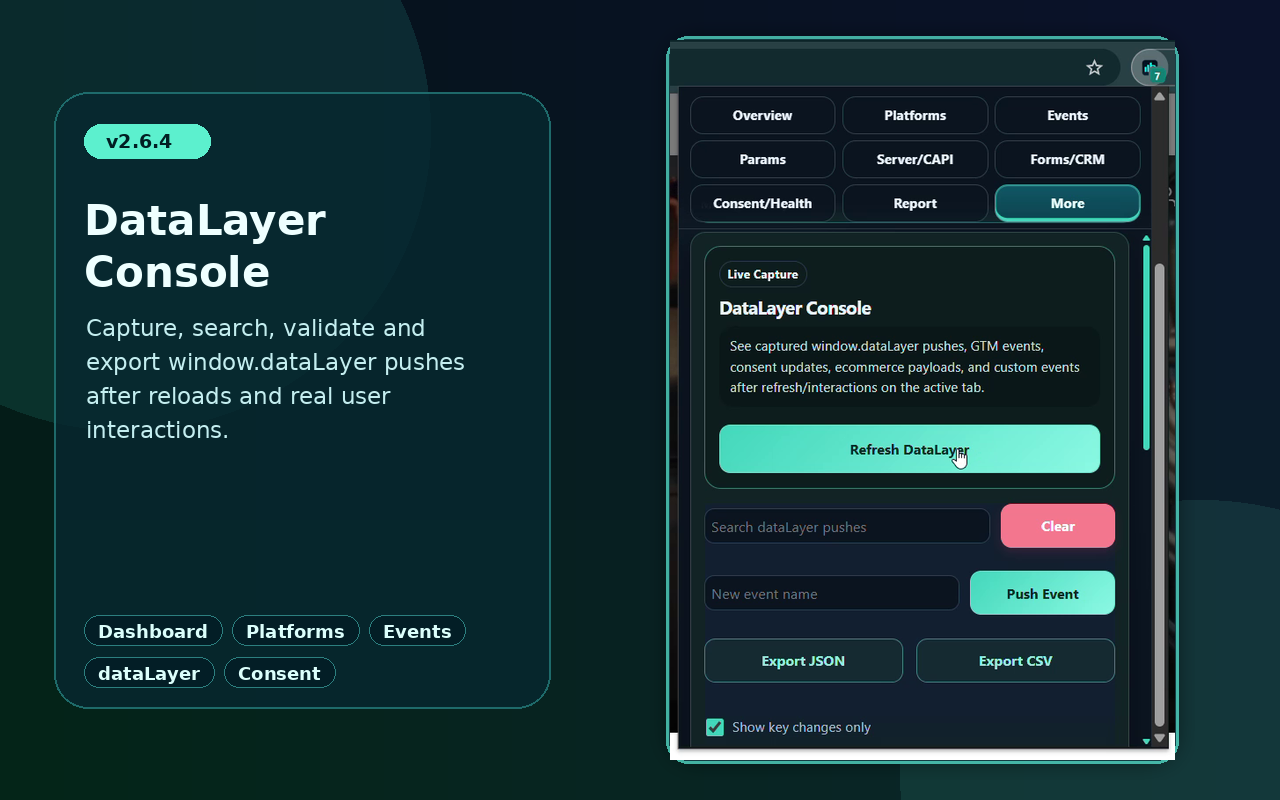This screenshot has width=1280, height=800.
Task: Click the bookmark star icon
Action: click(1094, 68)
